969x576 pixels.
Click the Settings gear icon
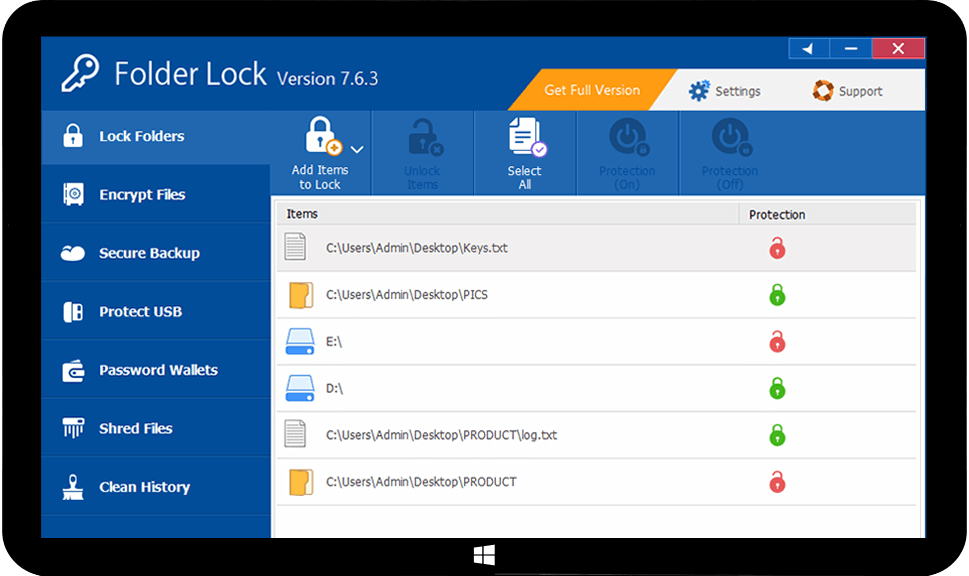pyautogui.click(x=699, y=91)
